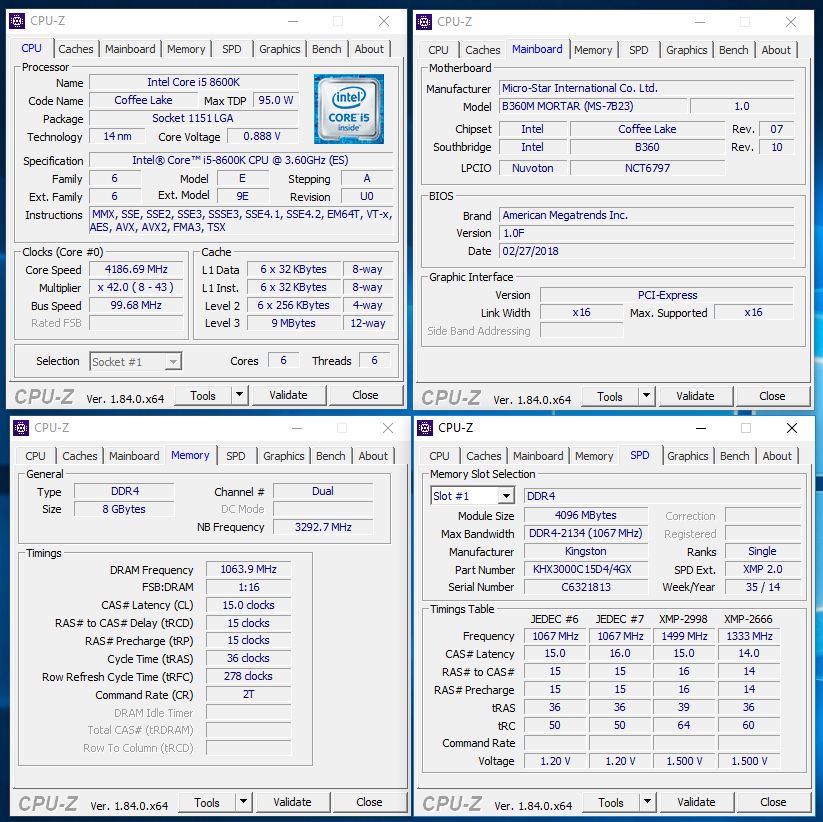Click Tools button in SPD window
This screenshot has height=822, width=823.
tap(611, 803)
